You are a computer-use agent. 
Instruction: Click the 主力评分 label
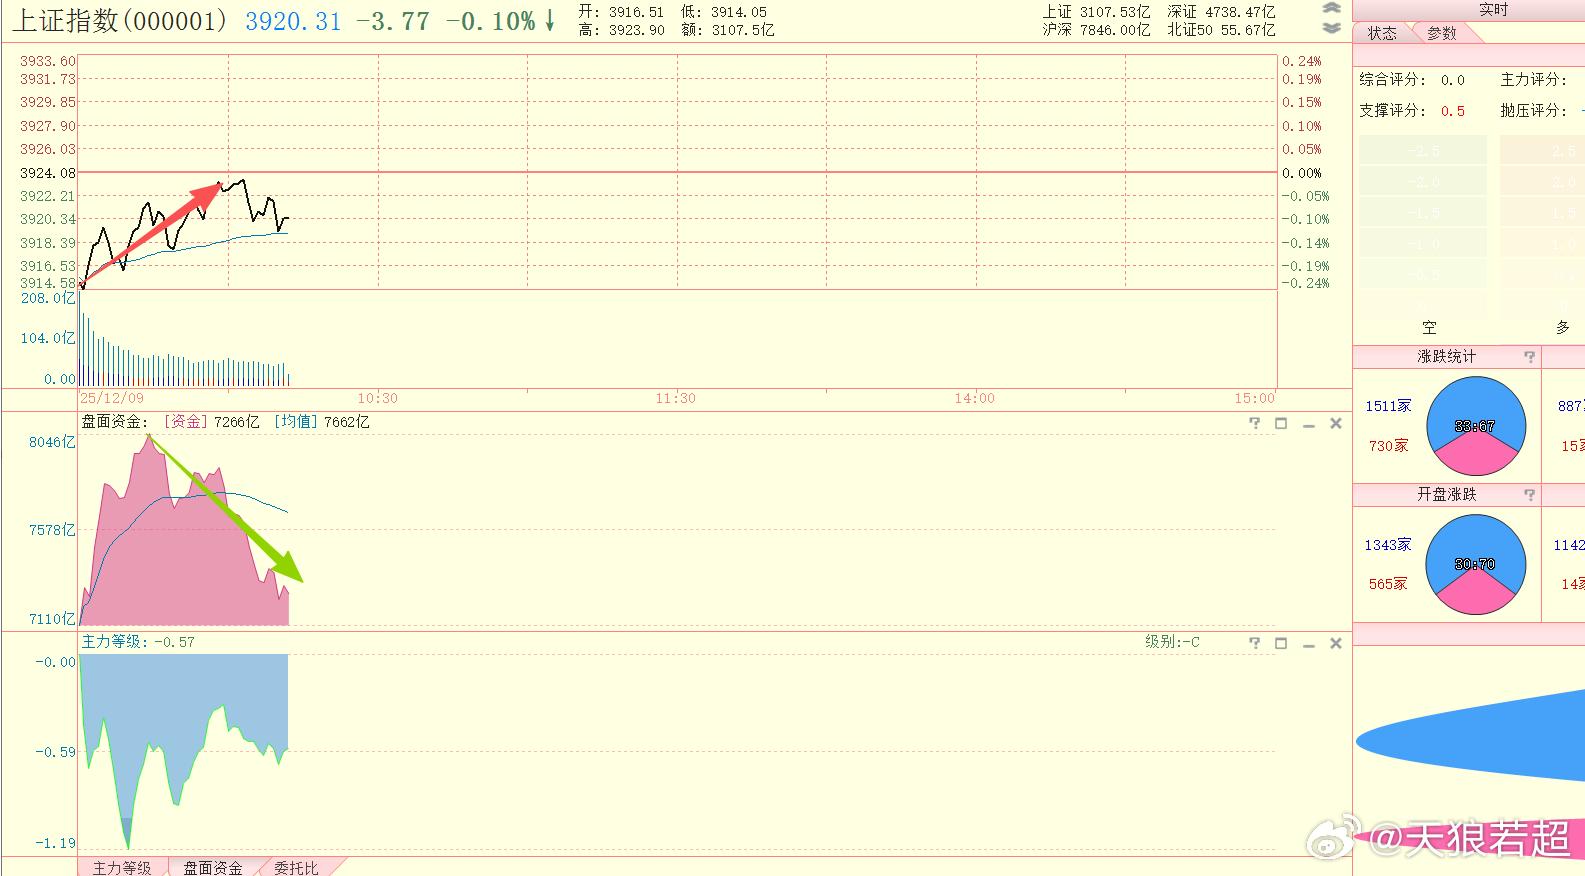1533,80
